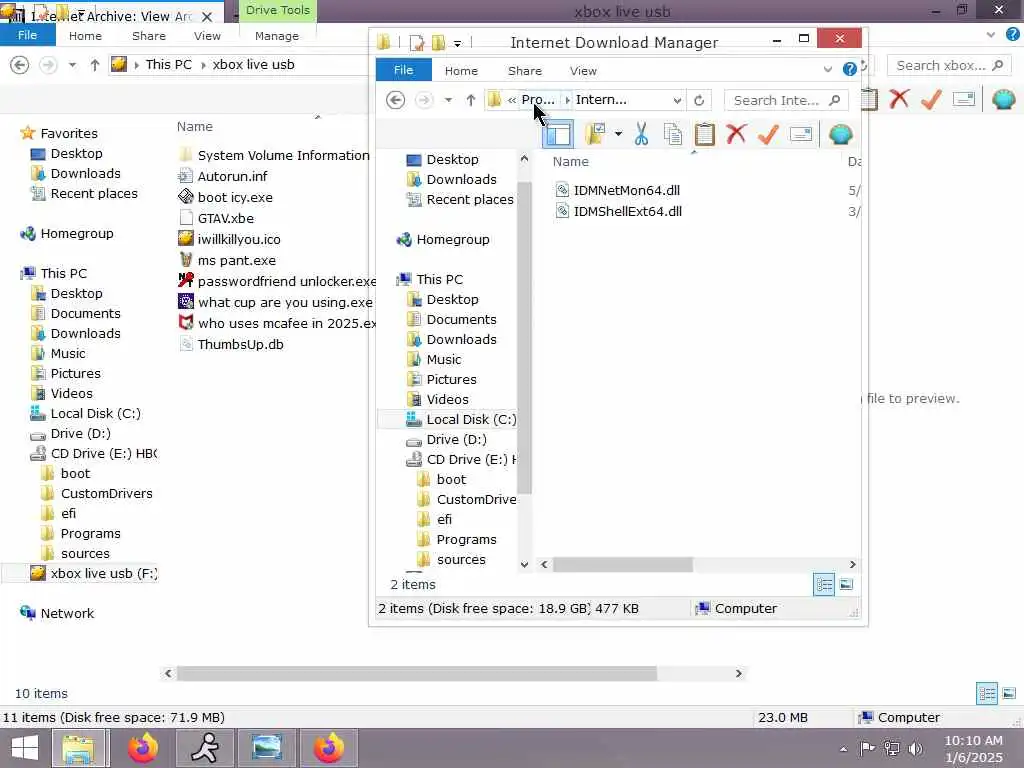
Task: Open folder options dropdown arrow in IDM toolbar
Action: 618,135
